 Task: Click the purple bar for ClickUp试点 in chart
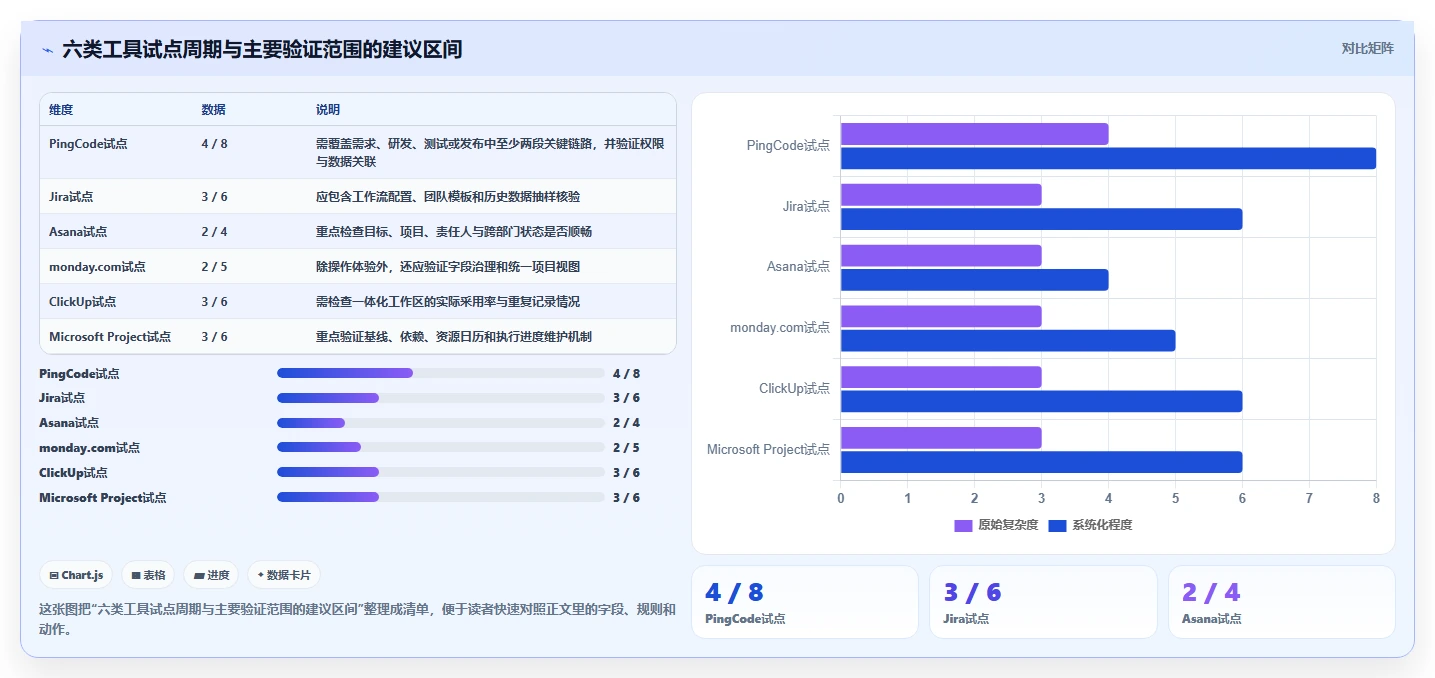click(x=941, y=377)
